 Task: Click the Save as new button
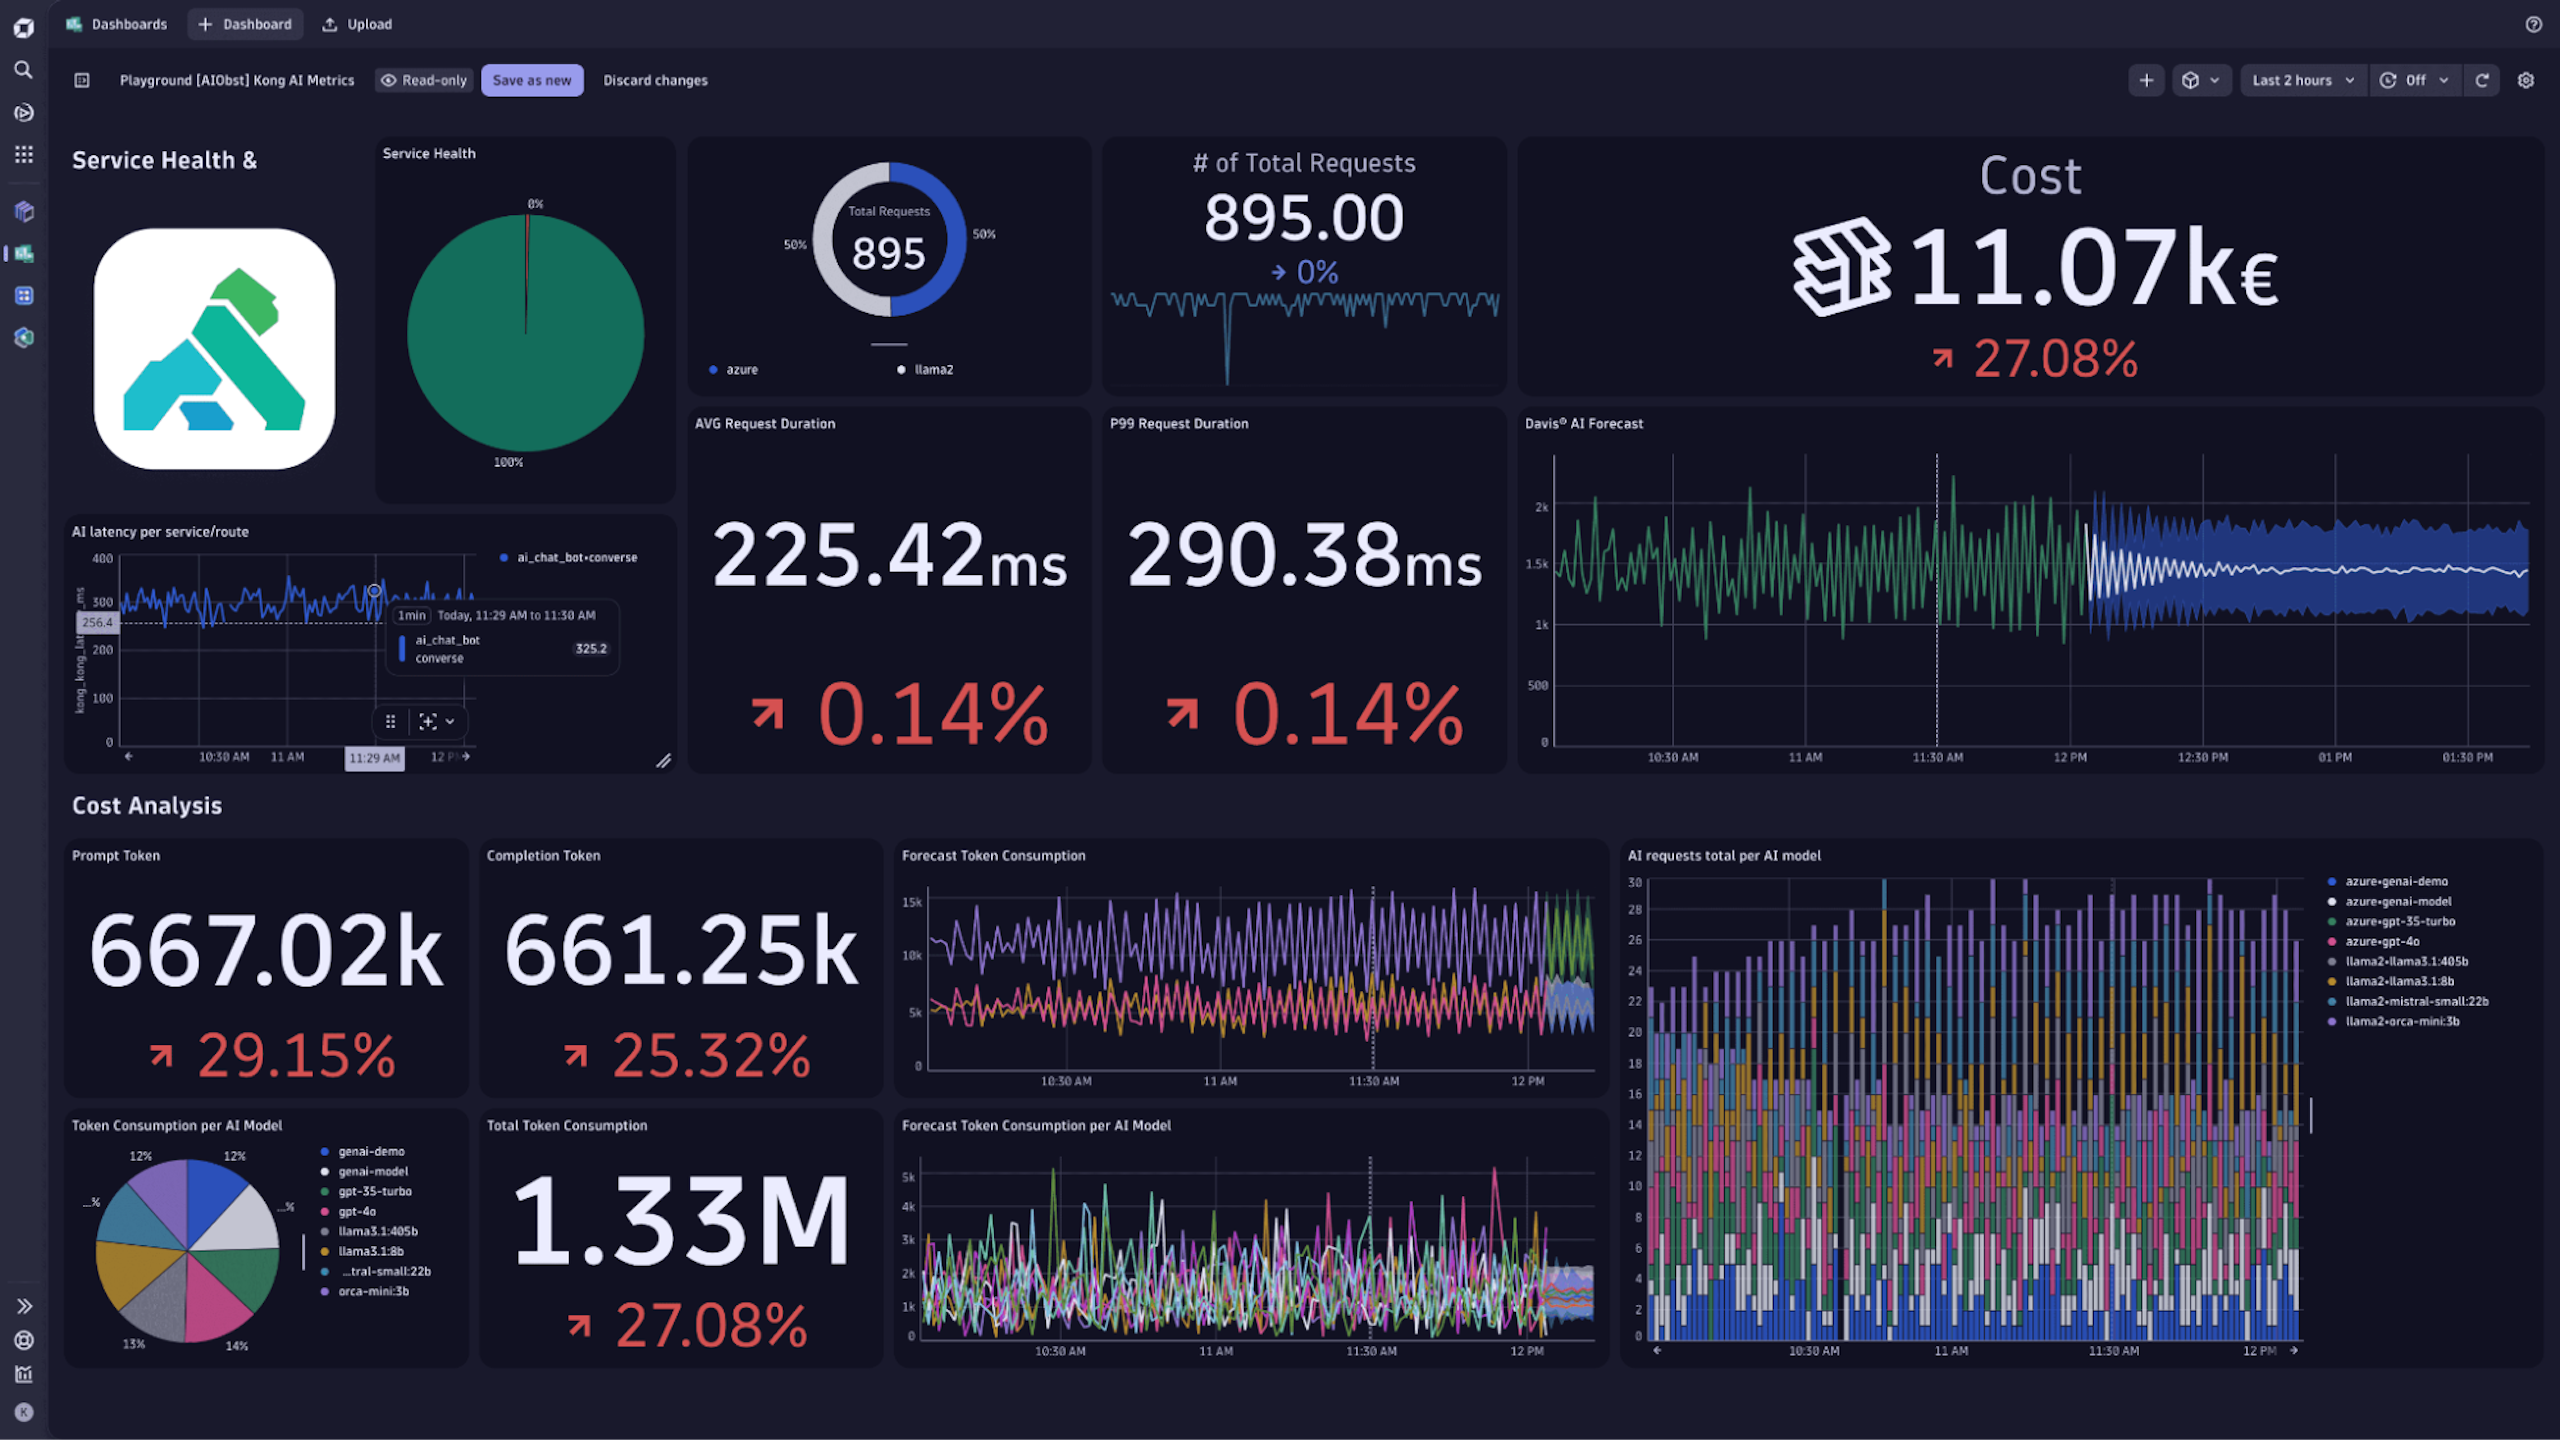532,80
